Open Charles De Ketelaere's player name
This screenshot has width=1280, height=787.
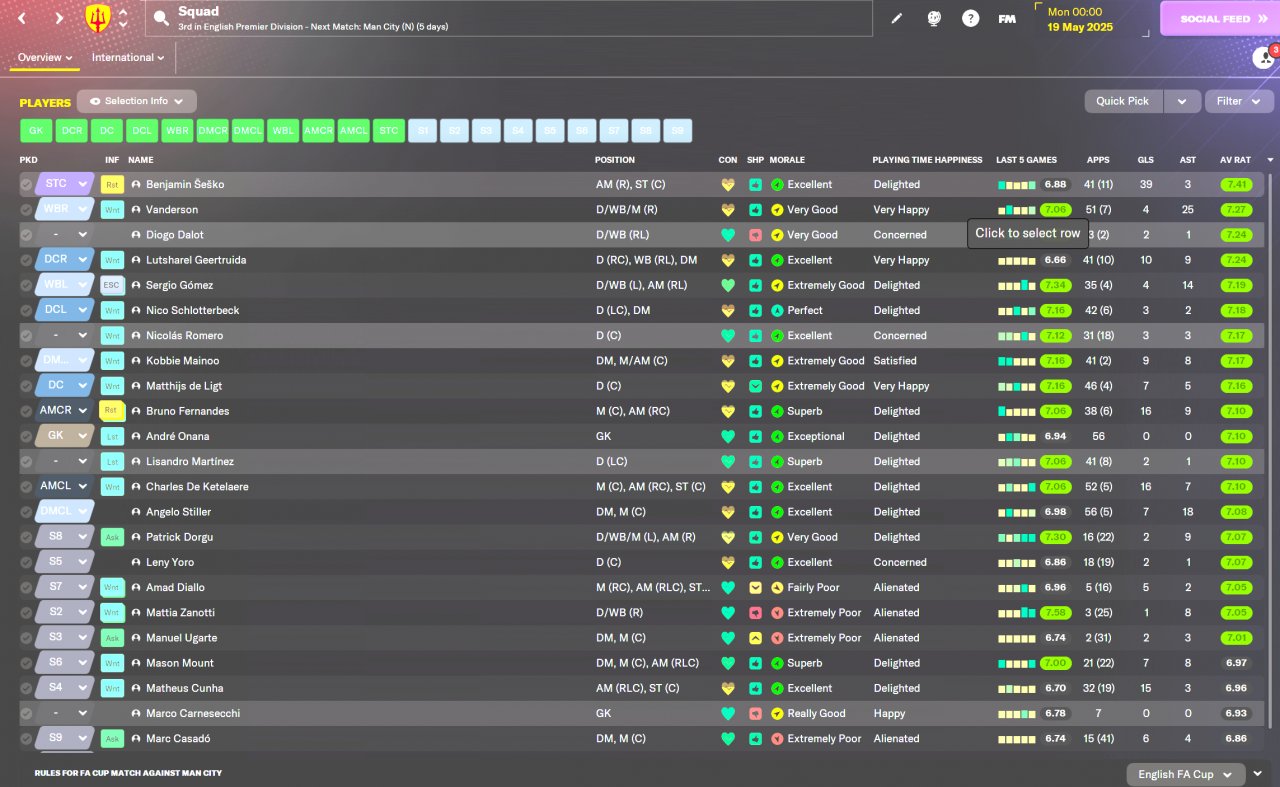[197, 487]
